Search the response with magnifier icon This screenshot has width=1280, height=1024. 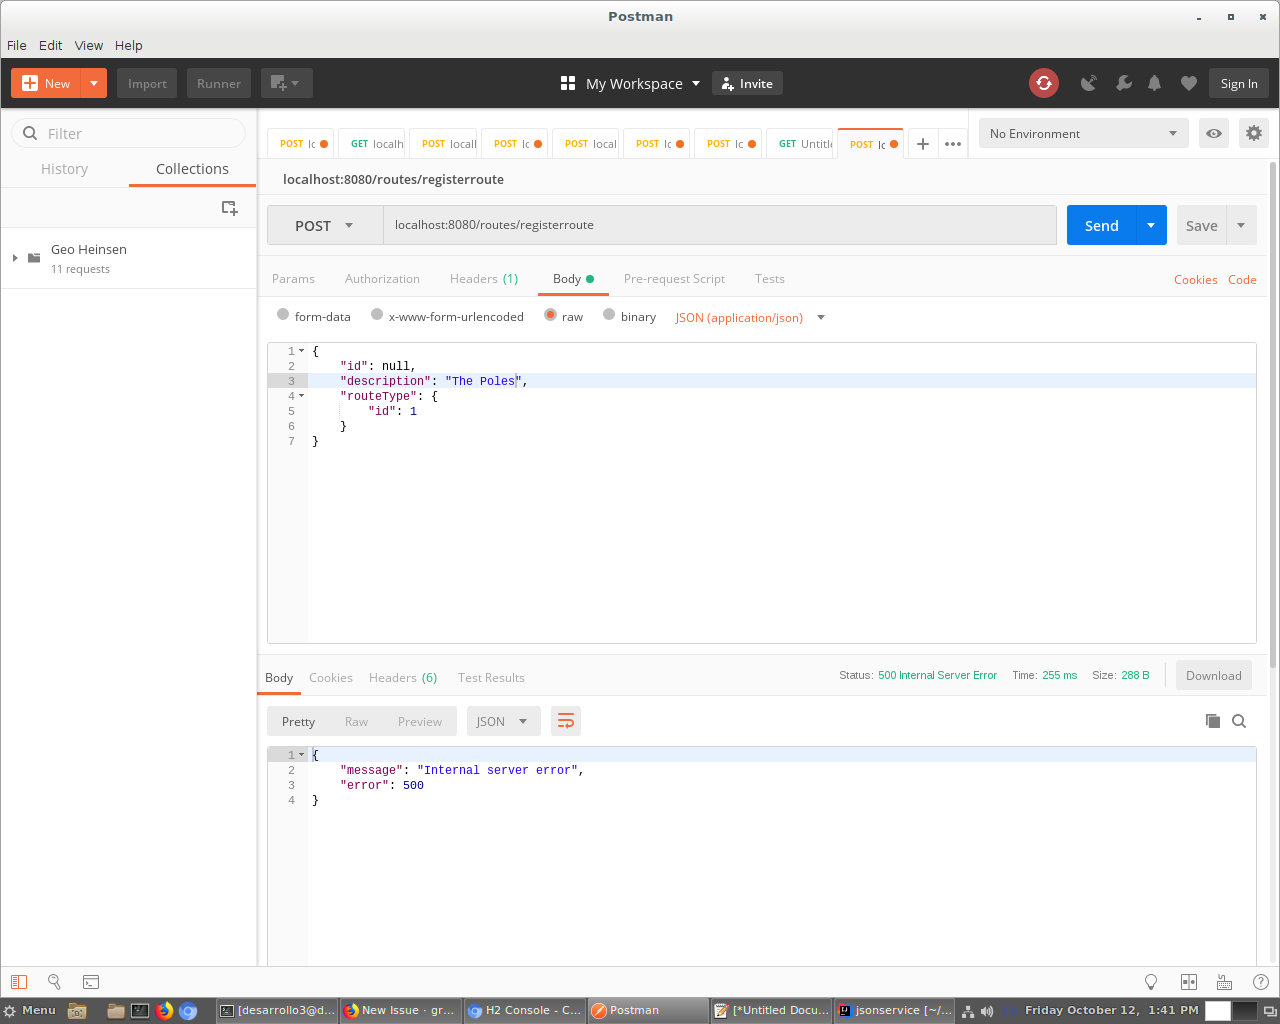click(x=1239, y=721)
